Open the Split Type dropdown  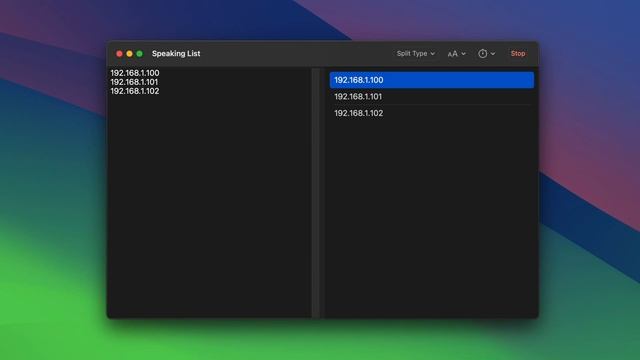pos(416,53)
